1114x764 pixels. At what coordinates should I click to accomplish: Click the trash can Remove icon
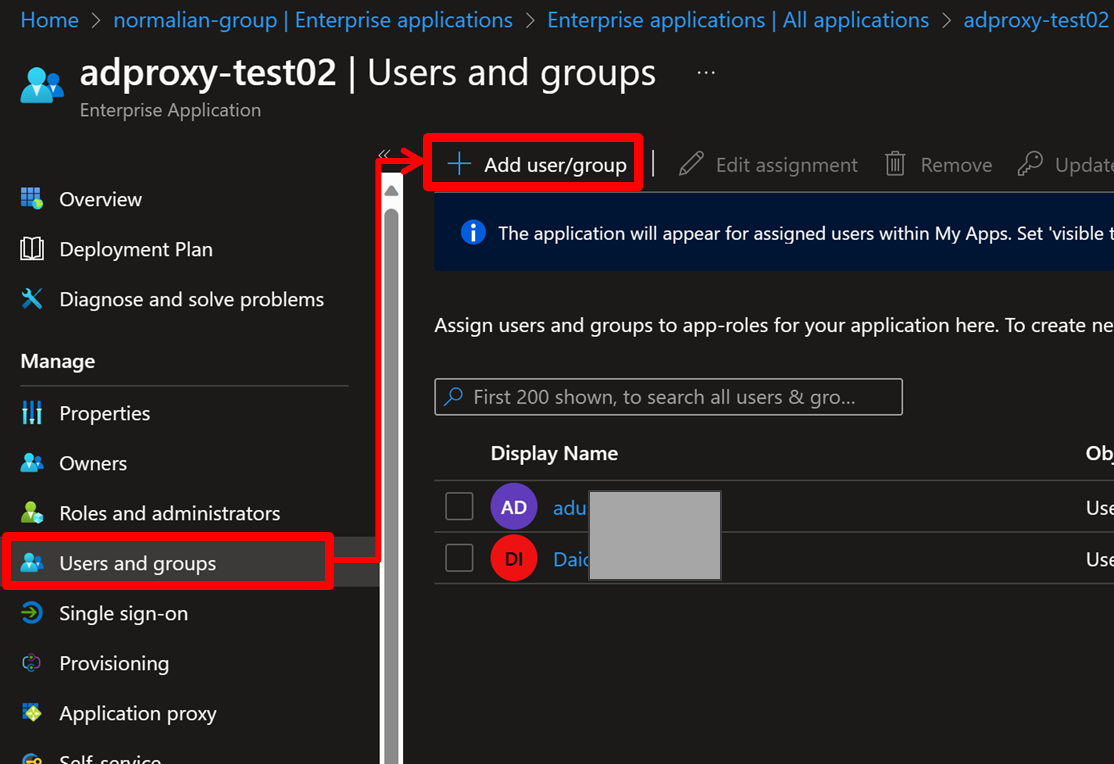click(895, 164)
